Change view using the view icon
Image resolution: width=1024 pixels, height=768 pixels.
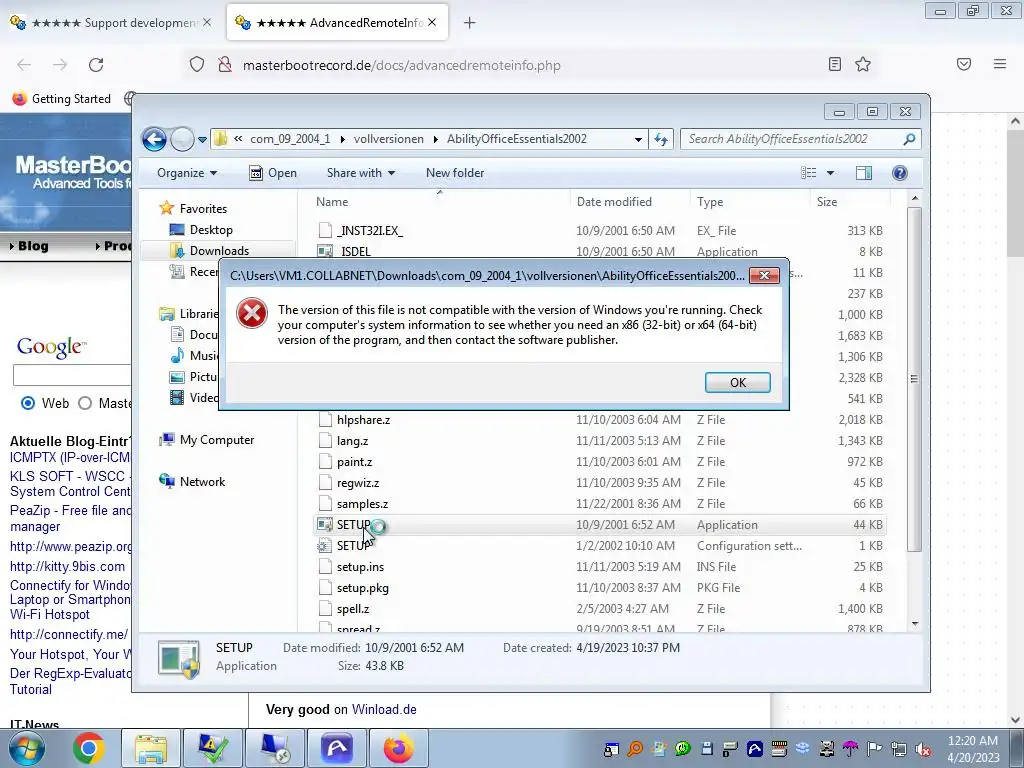coord(808,173)
